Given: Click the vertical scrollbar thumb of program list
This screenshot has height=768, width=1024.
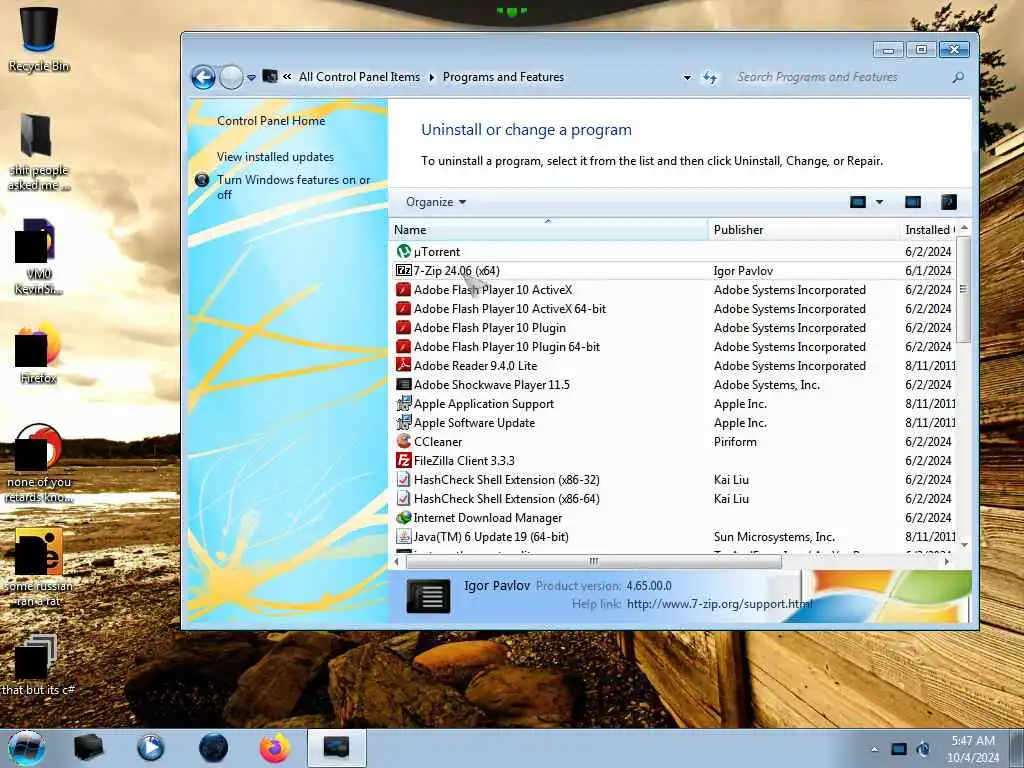Looking at the screenshot, I should pyautogui.click(x=963, y=289).
